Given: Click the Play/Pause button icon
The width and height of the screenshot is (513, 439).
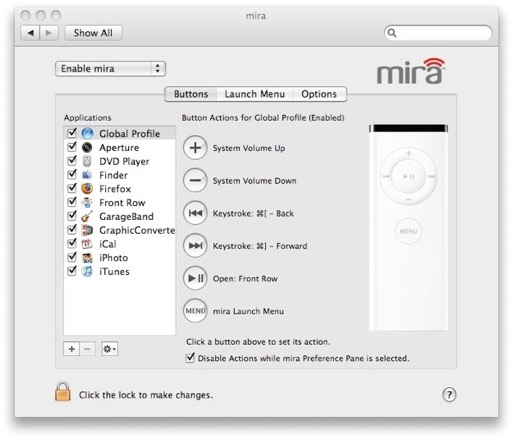Looking at the screenshot, I should pyautogui.click(x=195, y=278).
